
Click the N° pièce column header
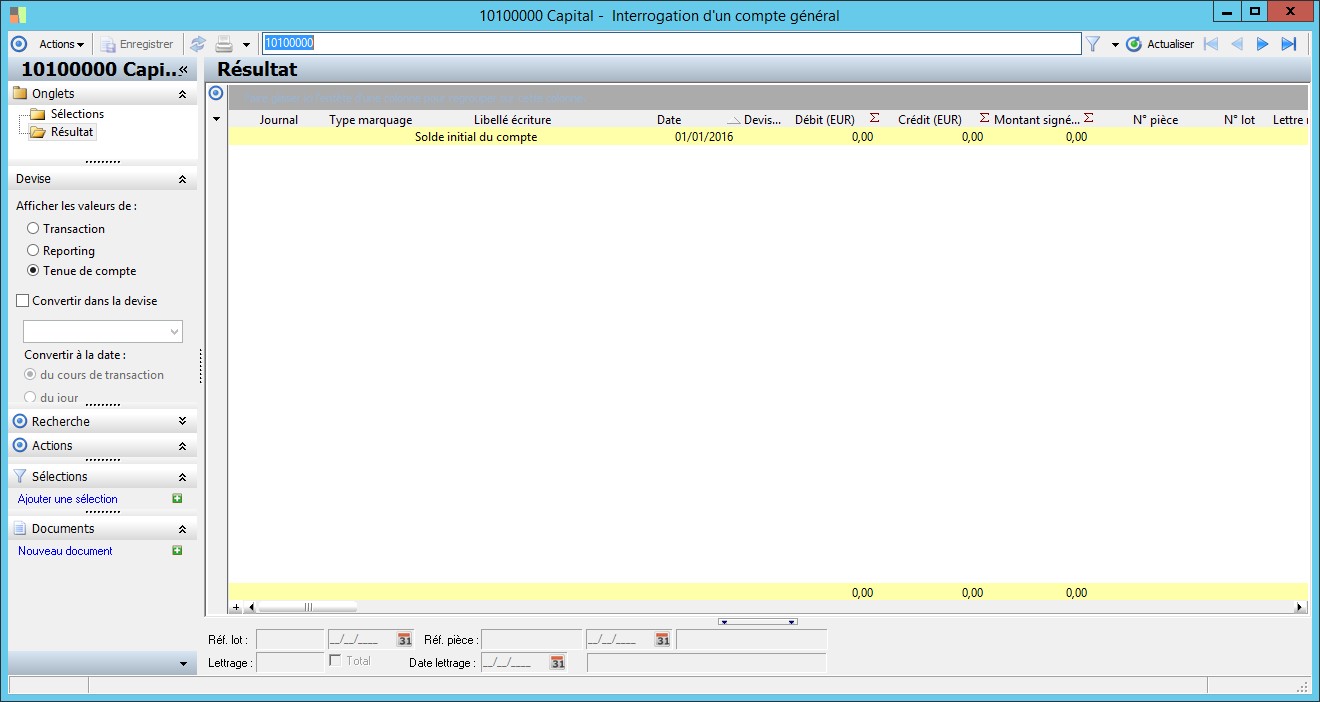tap(1155, 120)
